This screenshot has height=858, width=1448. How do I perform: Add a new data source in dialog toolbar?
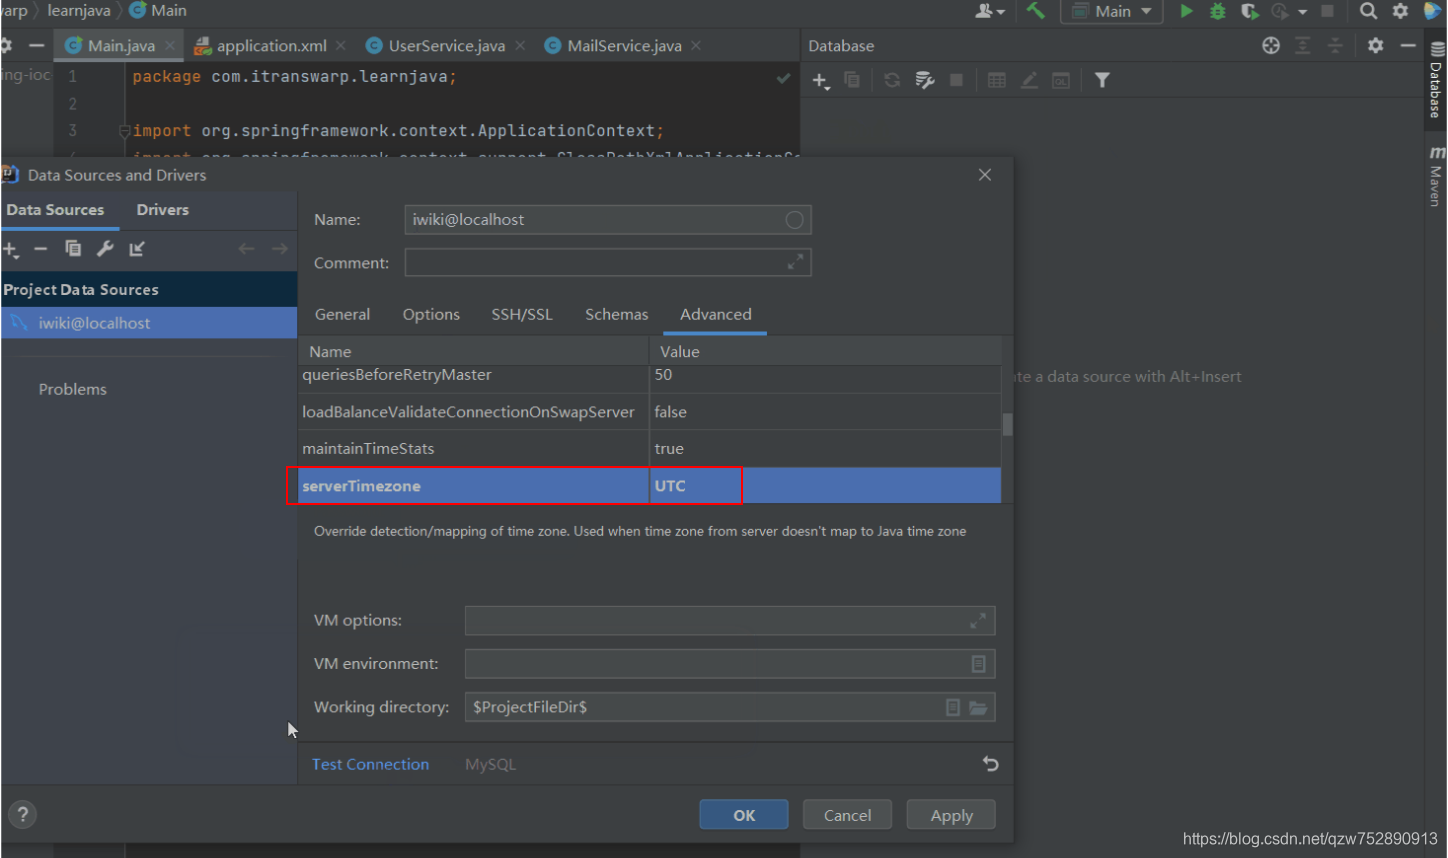[x=10, y=249]
